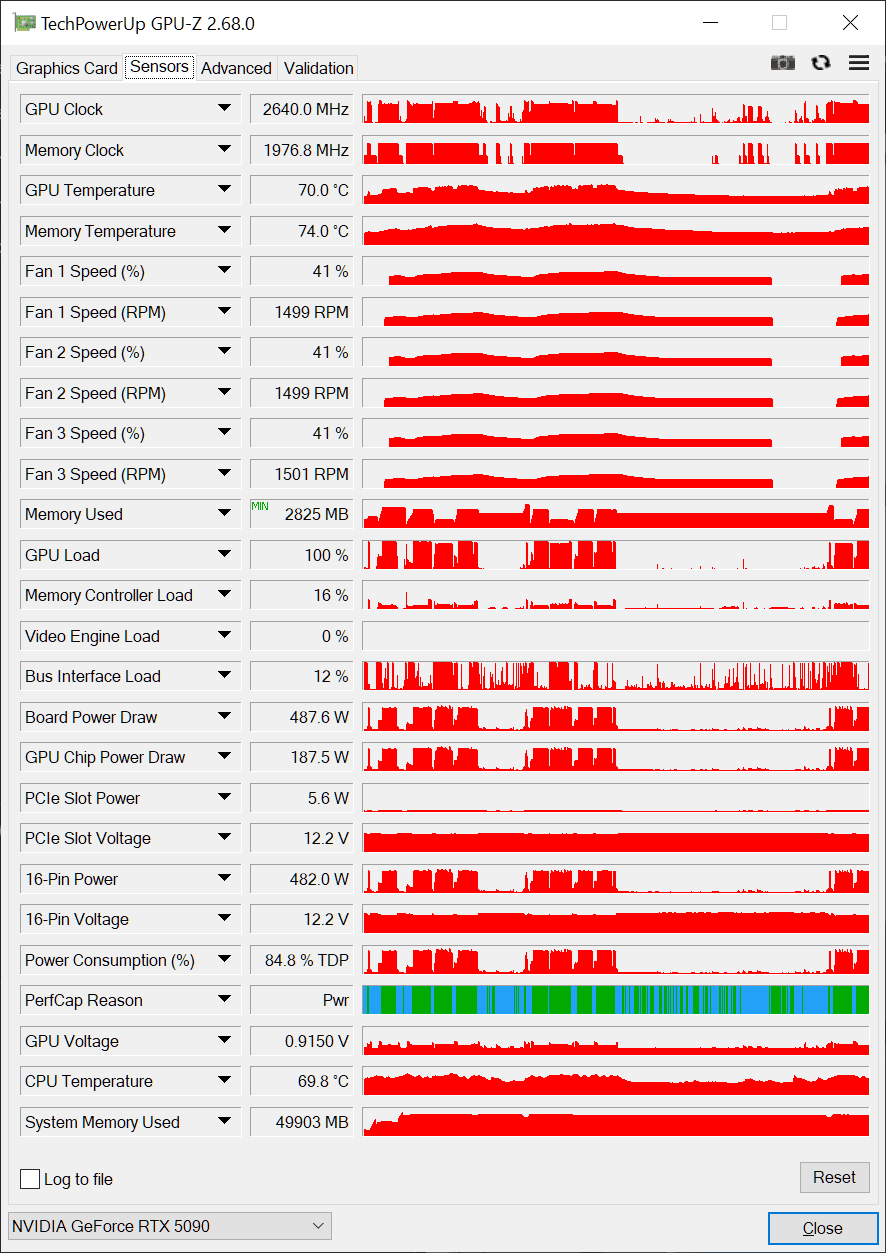Image resolution: width=886 pixels, height=1253 pixels.
Task: Click the System Memory Used graph
Action: pyautogui.click(x=616, y=1122)
